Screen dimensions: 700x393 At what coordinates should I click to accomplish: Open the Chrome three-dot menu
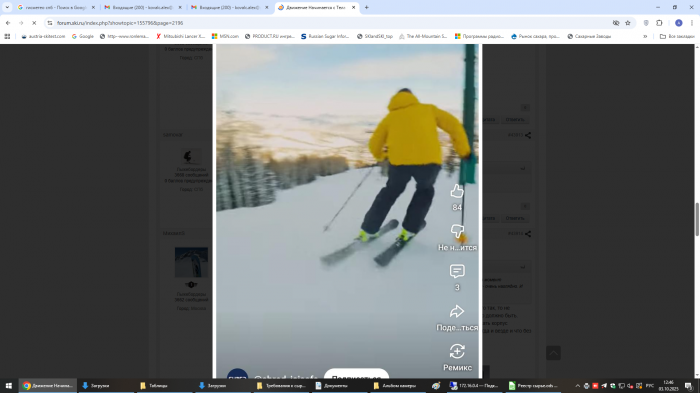[692, 23]
